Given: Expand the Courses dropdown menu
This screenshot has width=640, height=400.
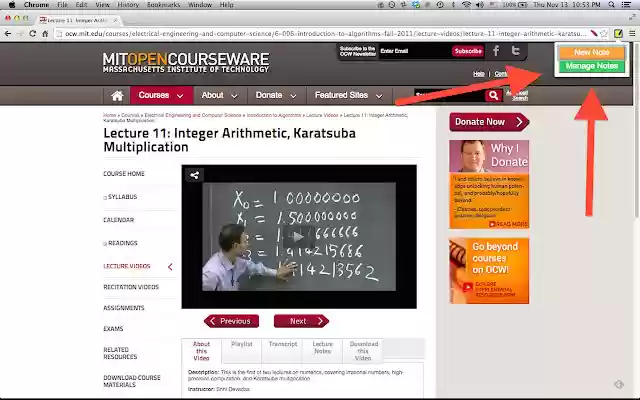Looking at the screenshot, I should [161, 96].
